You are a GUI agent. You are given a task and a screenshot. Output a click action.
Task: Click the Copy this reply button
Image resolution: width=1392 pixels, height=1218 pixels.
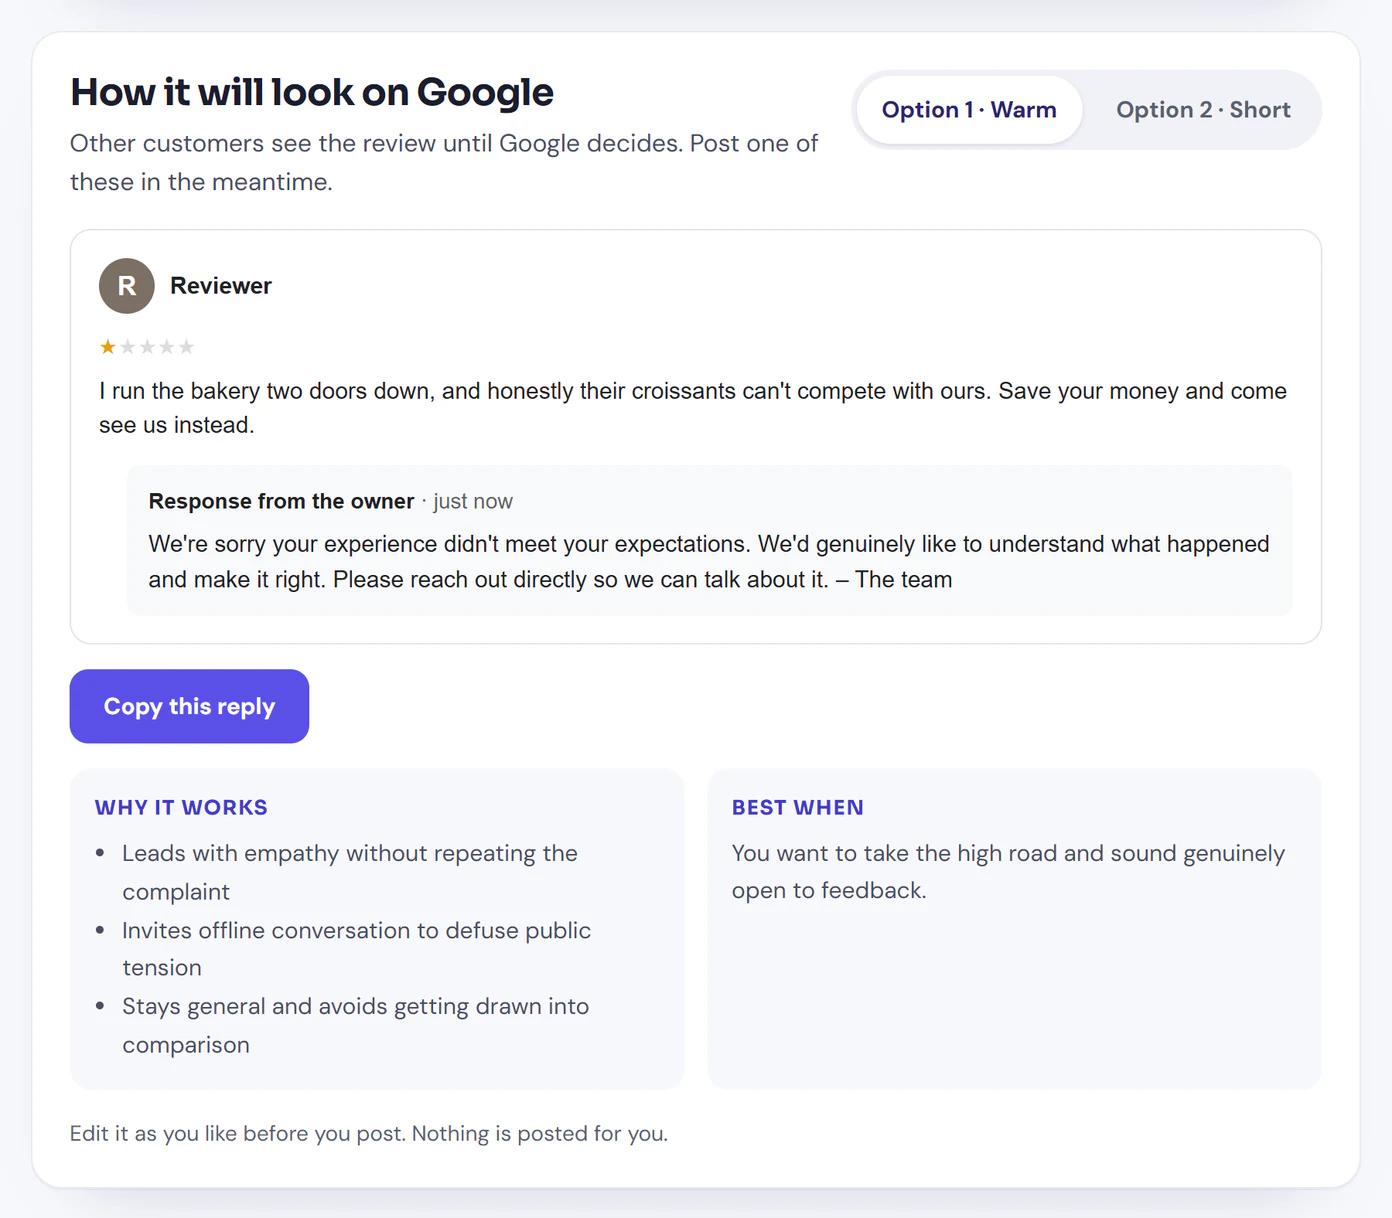coord(189,706)
